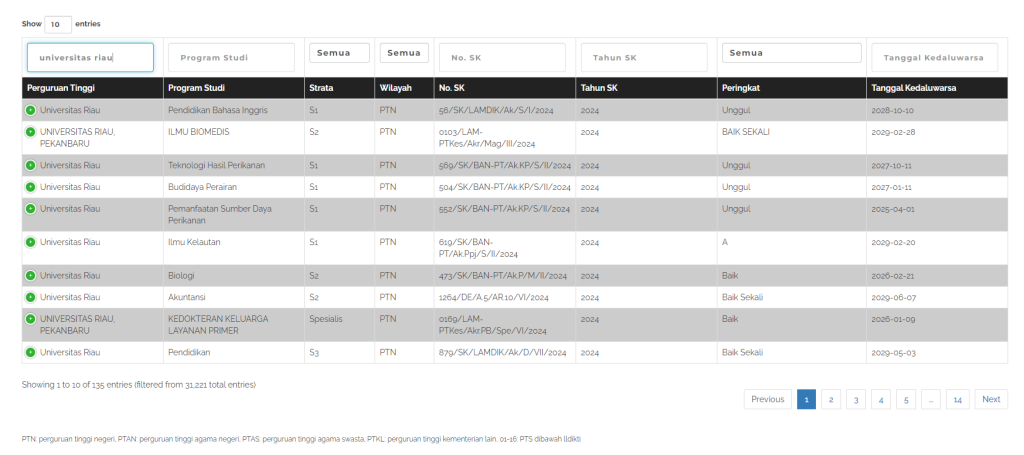Open details icon for Budidaya Perairan row
This screenshot has height=455, width=1024.
(x=30, y=187)
